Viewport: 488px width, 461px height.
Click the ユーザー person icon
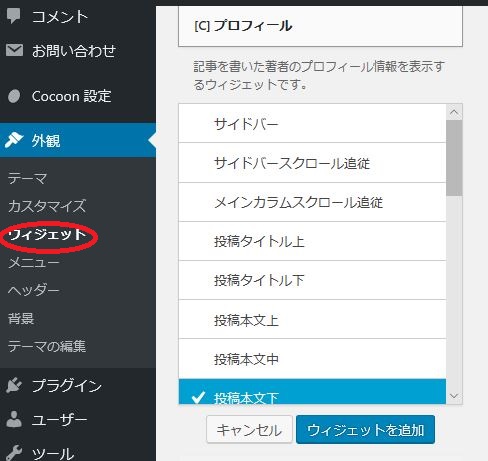click(x=14, y=419)
